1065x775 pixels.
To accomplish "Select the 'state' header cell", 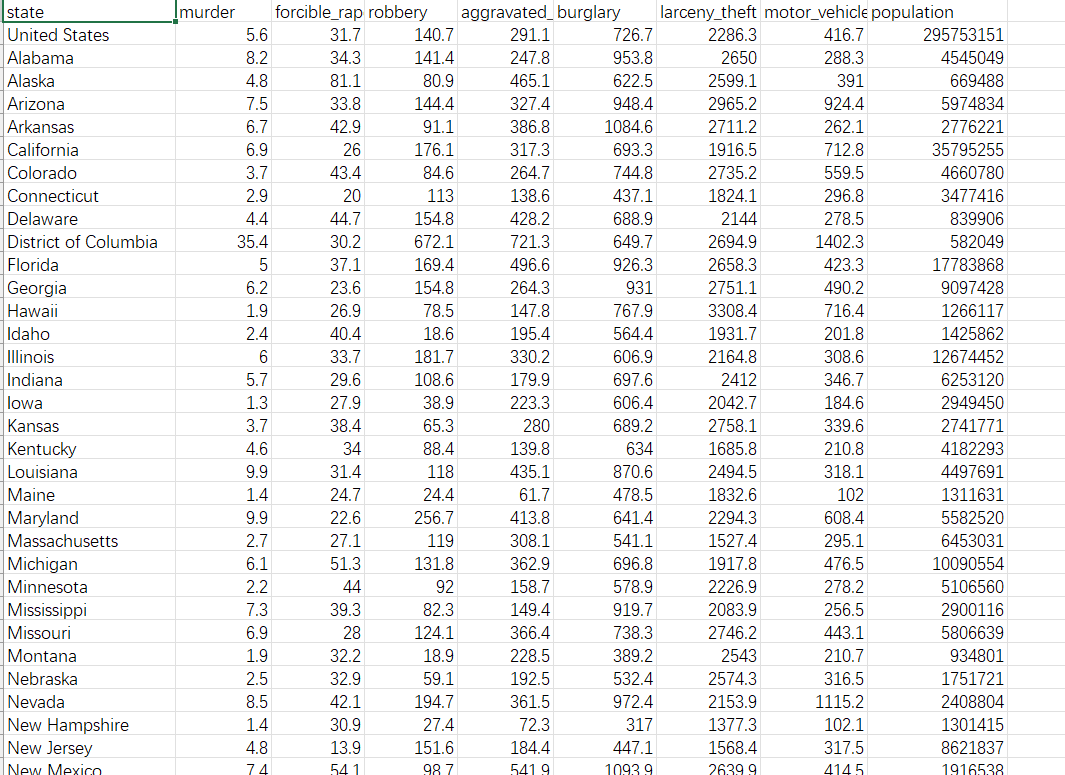I will coord(88,12).
